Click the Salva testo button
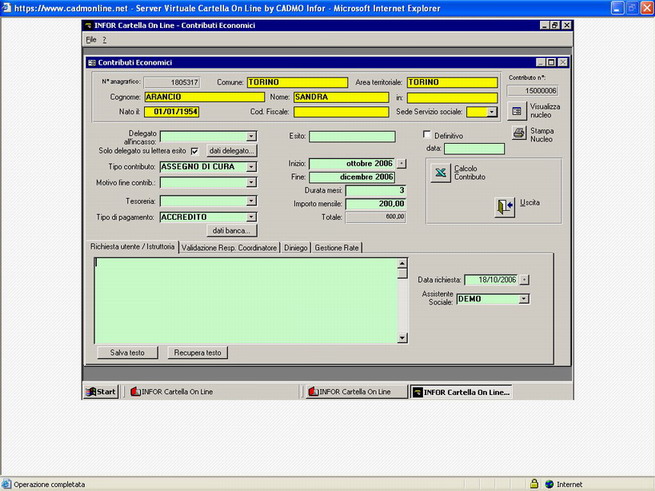This screenshot has height=491, width=655. point(127,353)
